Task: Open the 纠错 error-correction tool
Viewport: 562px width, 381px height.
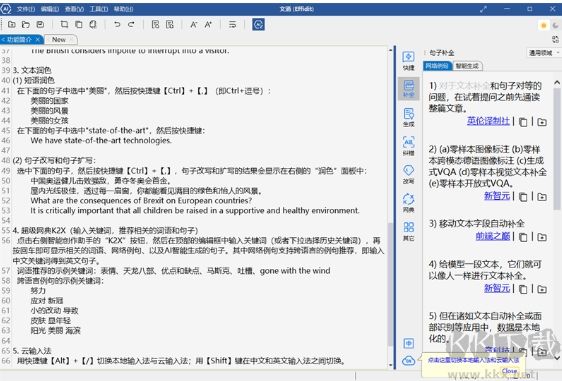Action: coord(408,146)
